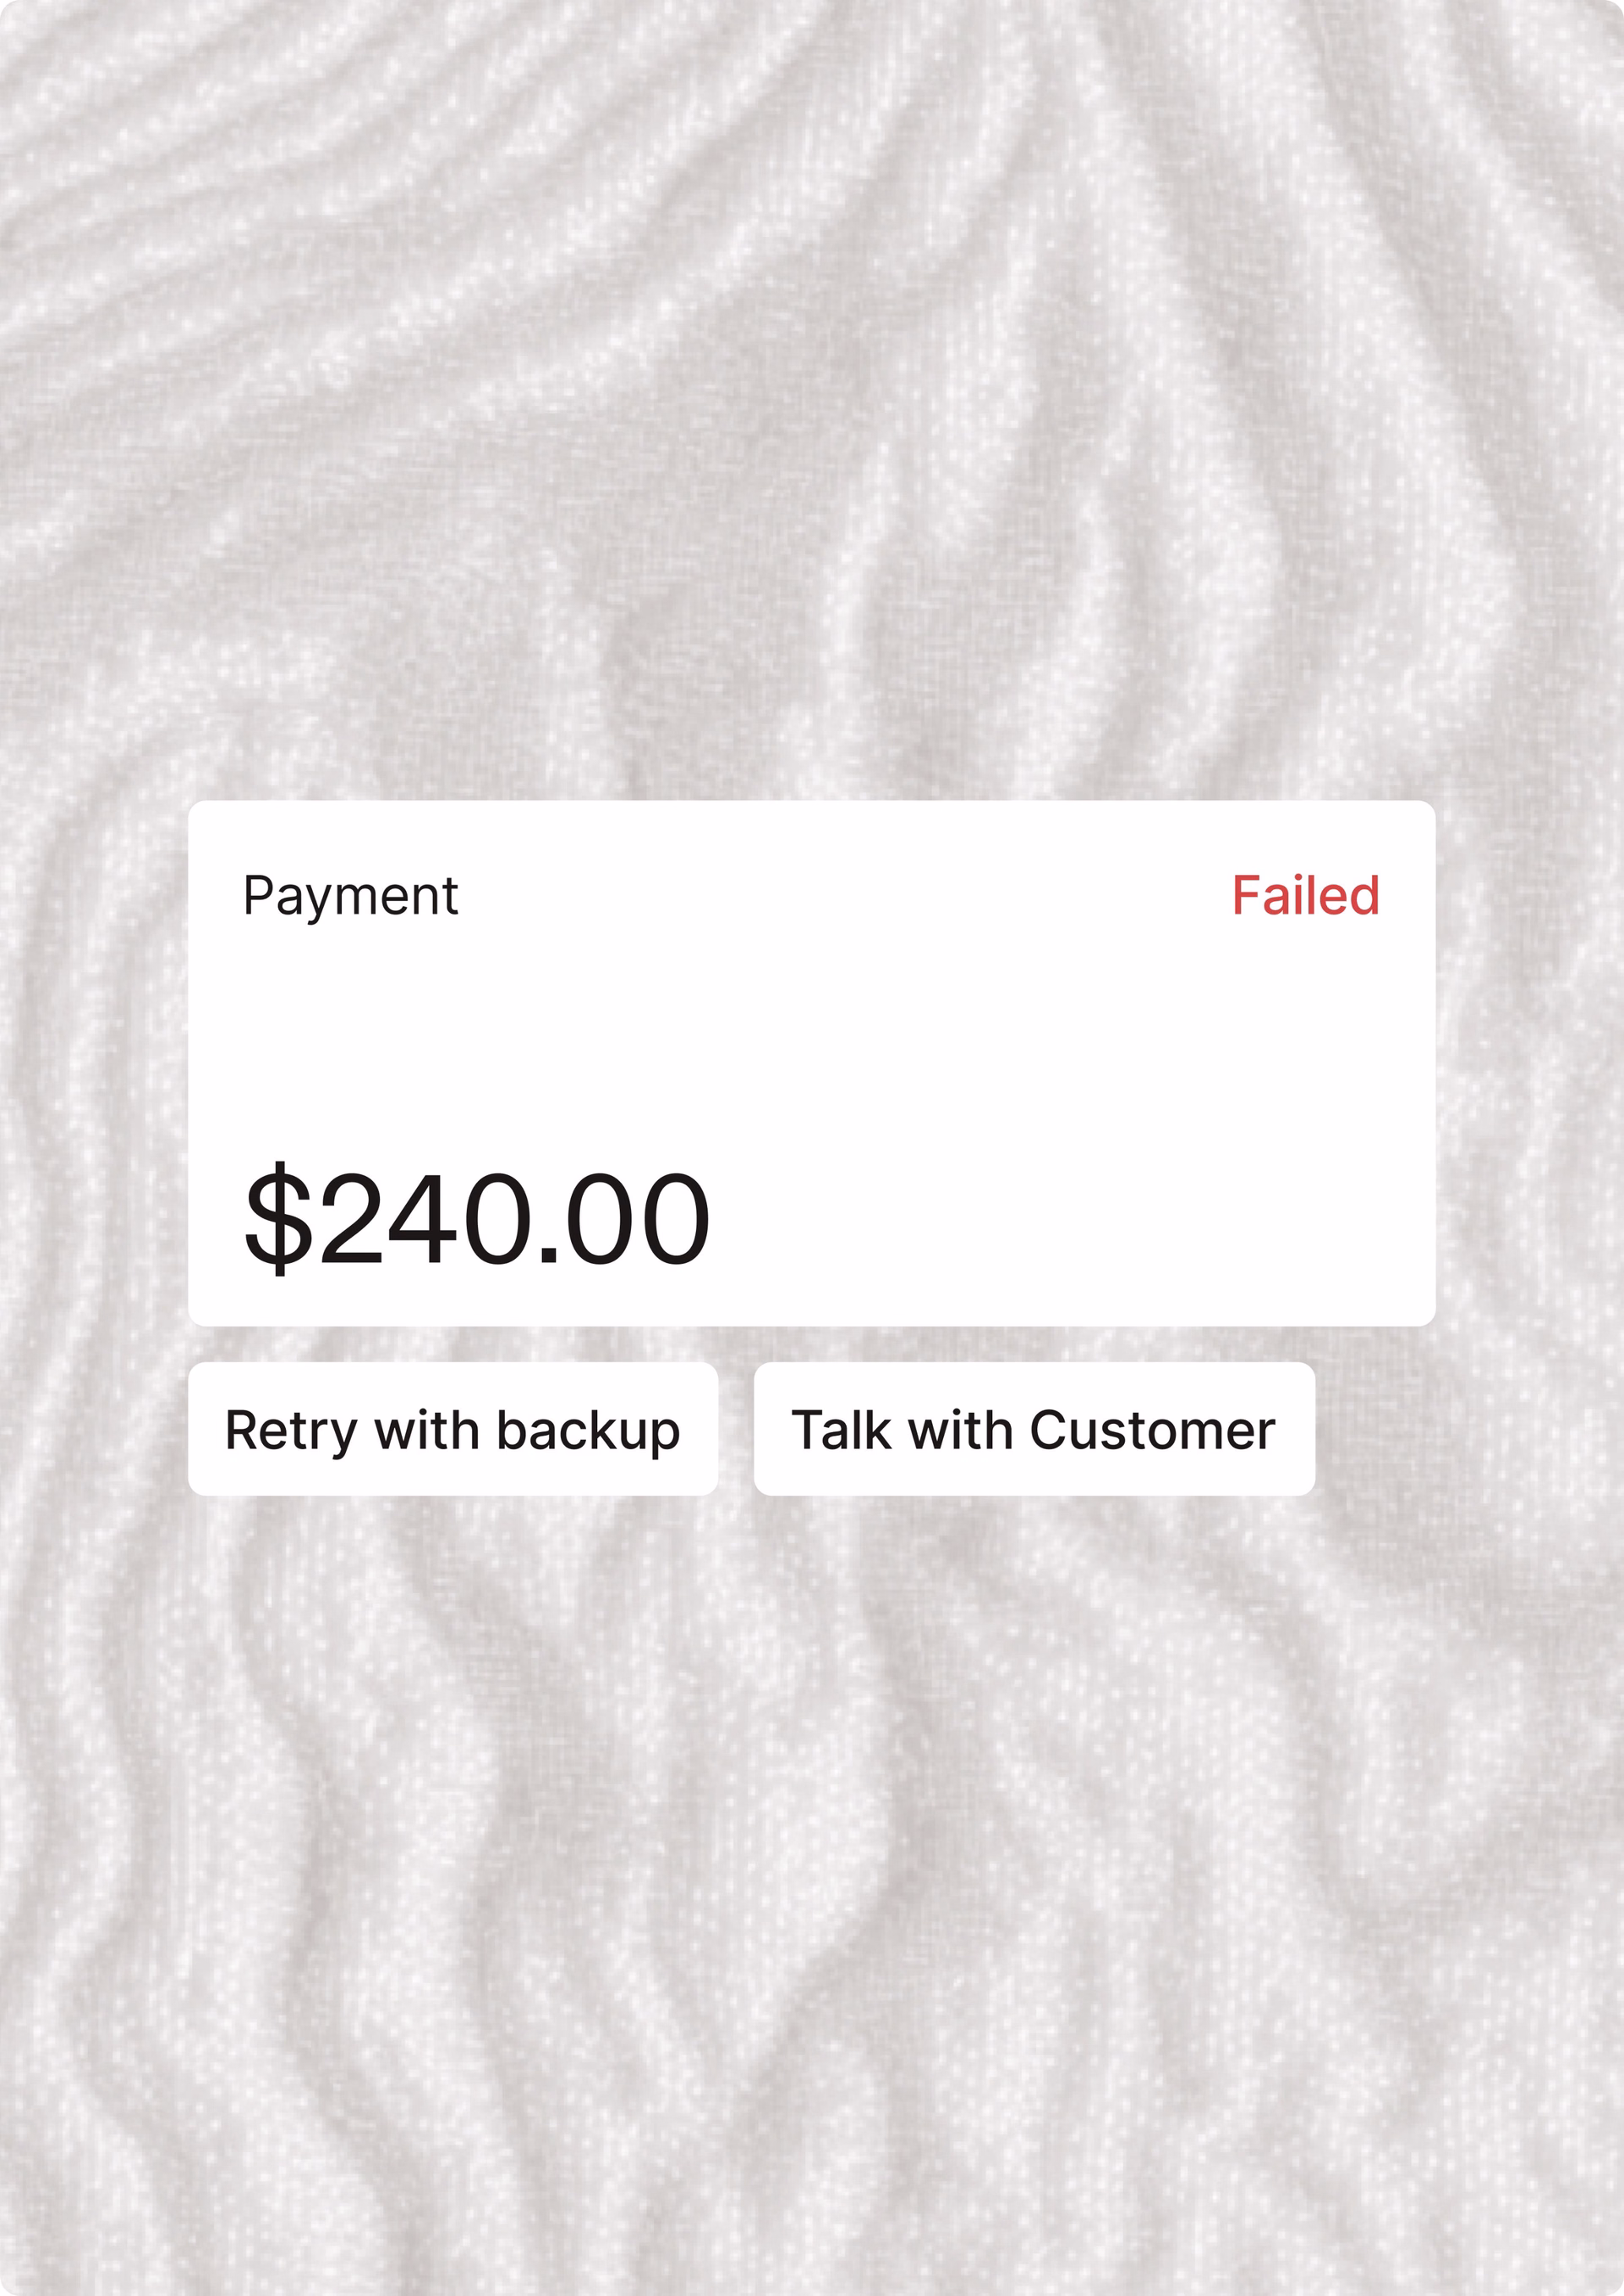Click the dollar sign in the amount
Image resolution: width=1624 pixels, height=2296 pixels.
pyautogui.click(x=278, y=1219)
